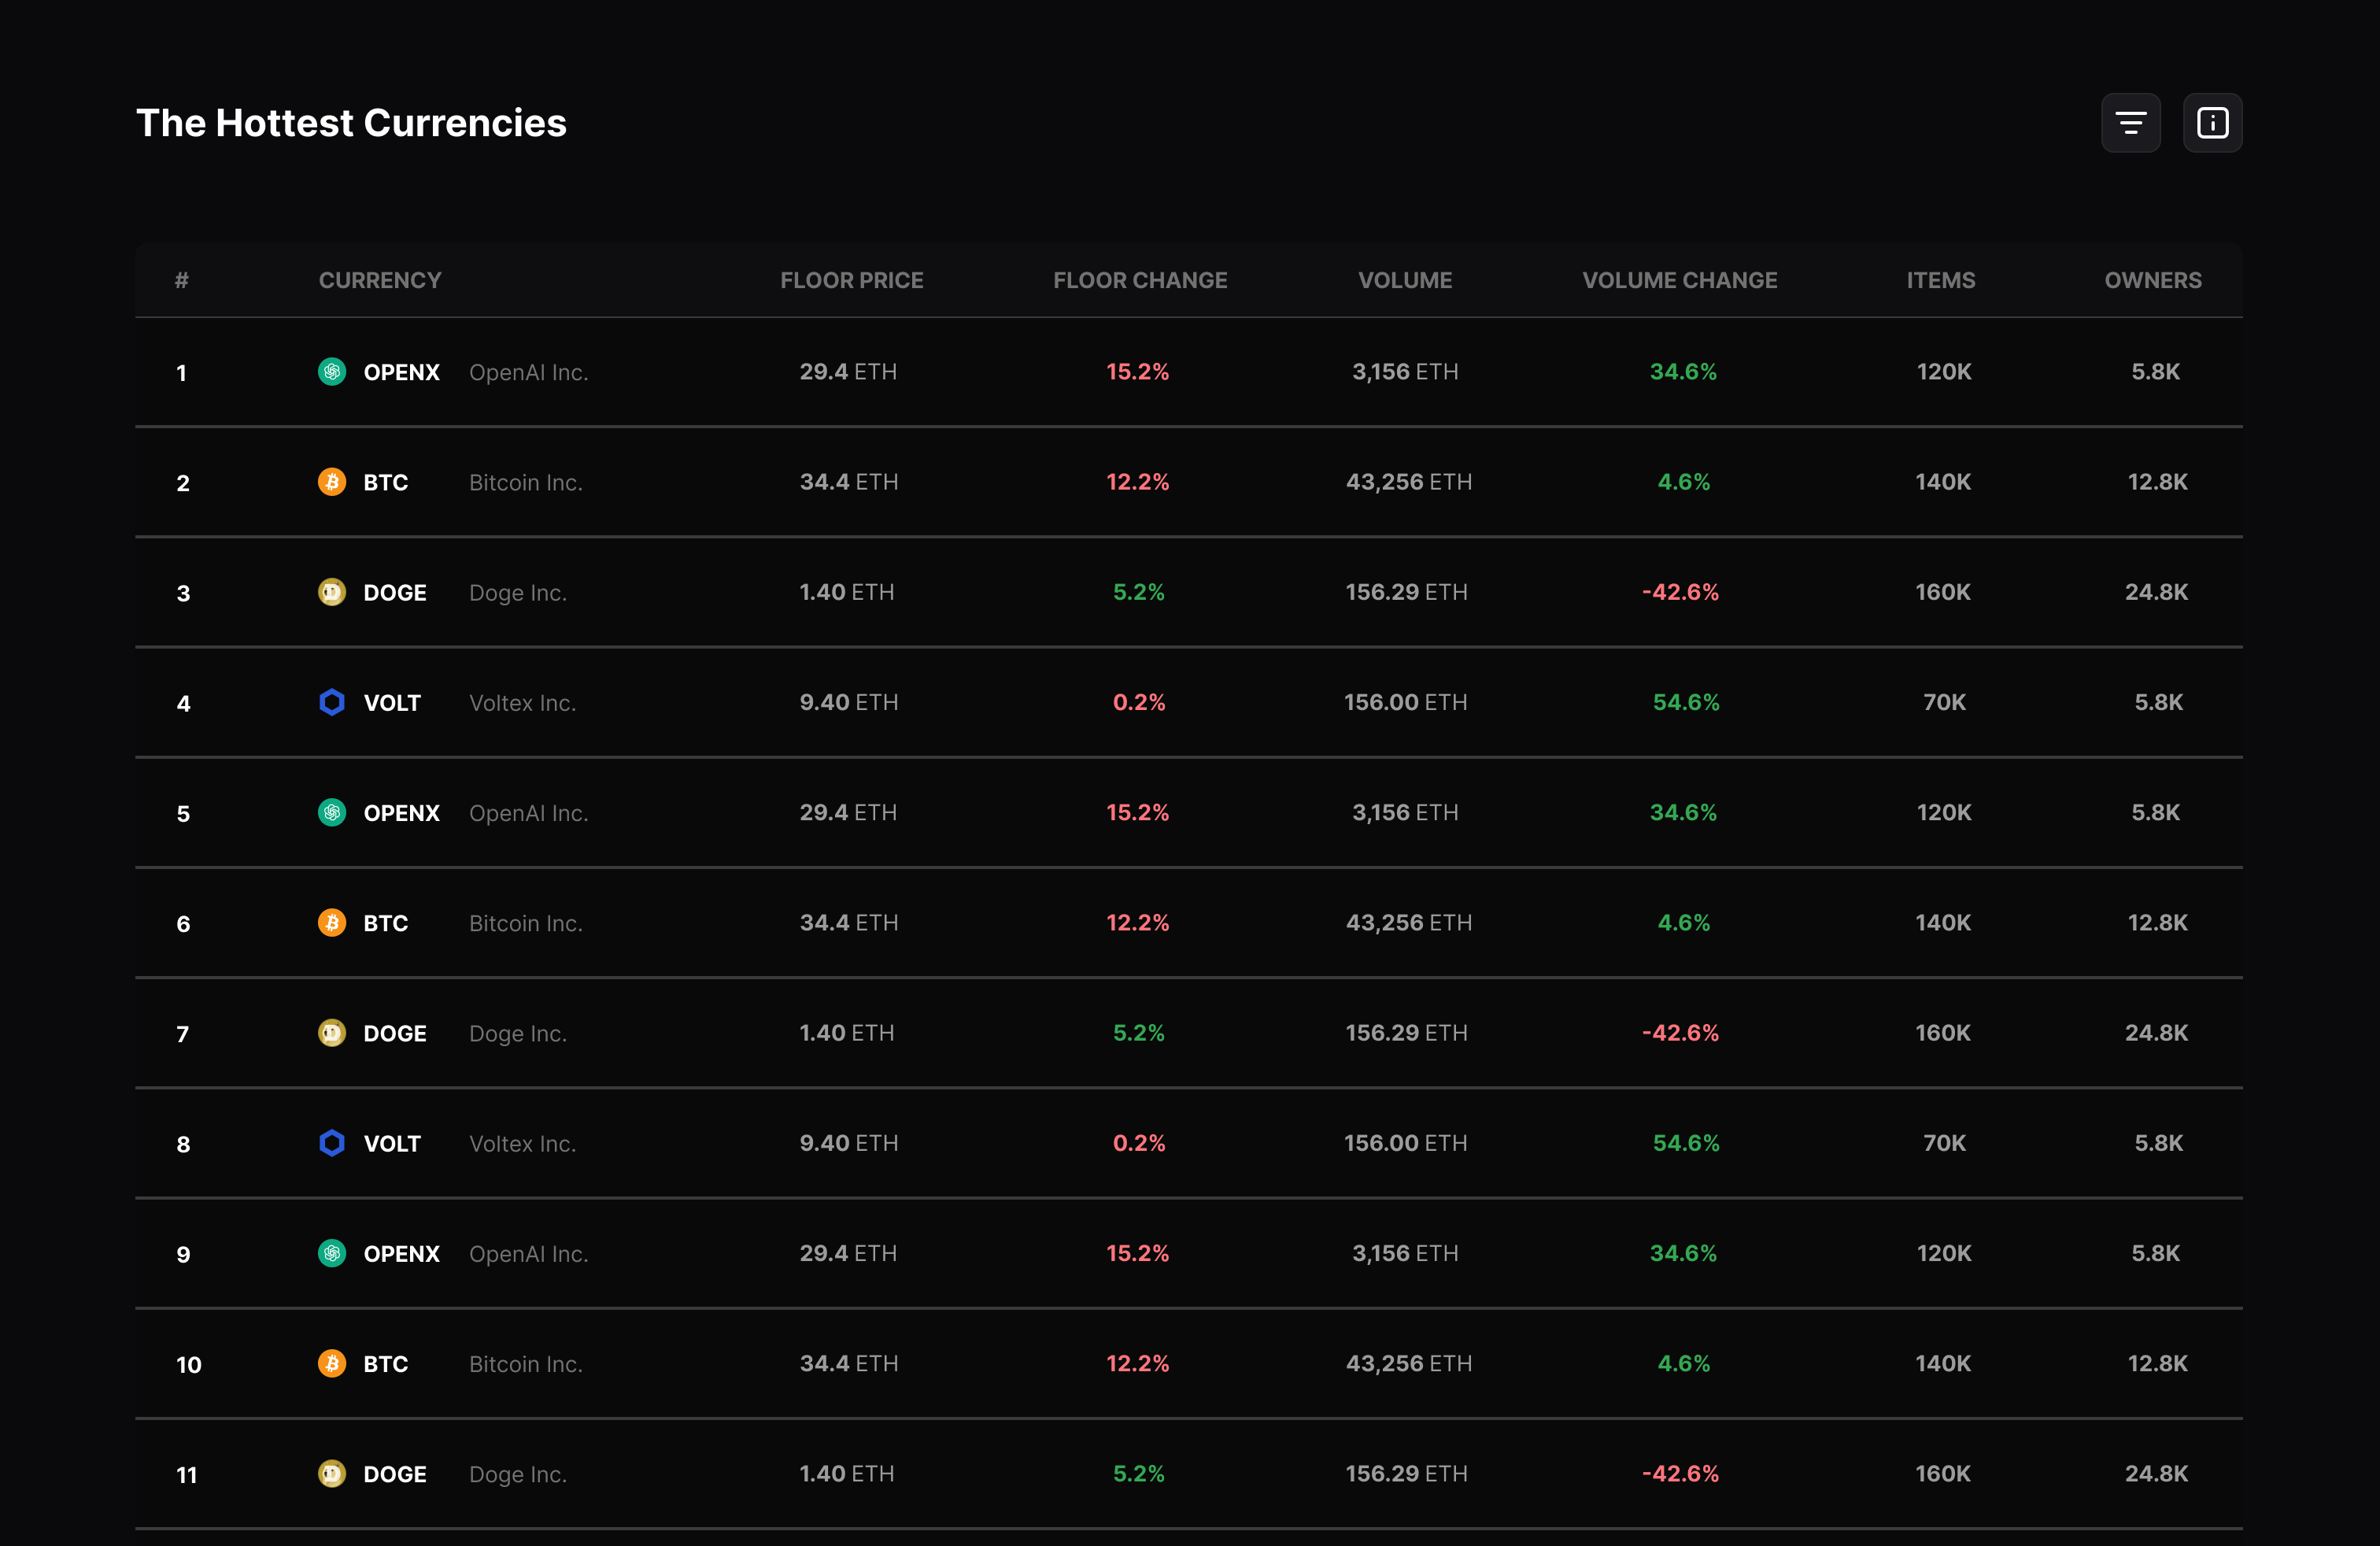The image size is (2380, 1546).
Task: Click Bitcoin logo icon in row 10
Action: (332, 1363)
